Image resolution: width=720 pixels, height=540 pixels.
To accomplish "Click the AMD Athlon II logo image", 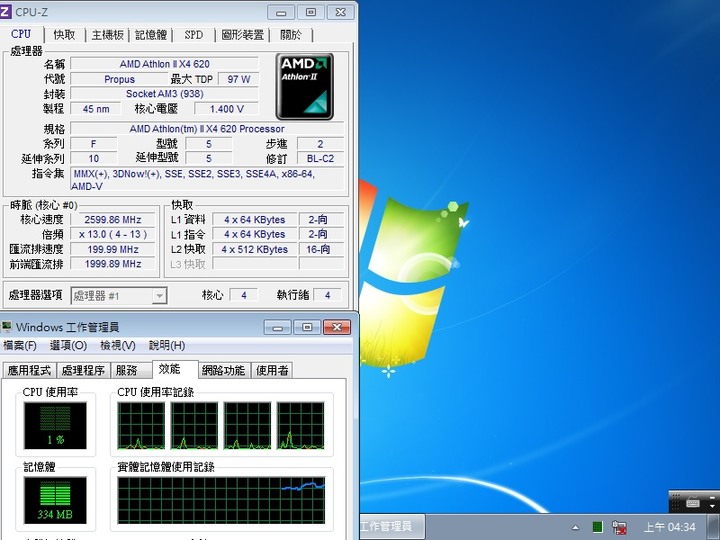I will 304,86.
